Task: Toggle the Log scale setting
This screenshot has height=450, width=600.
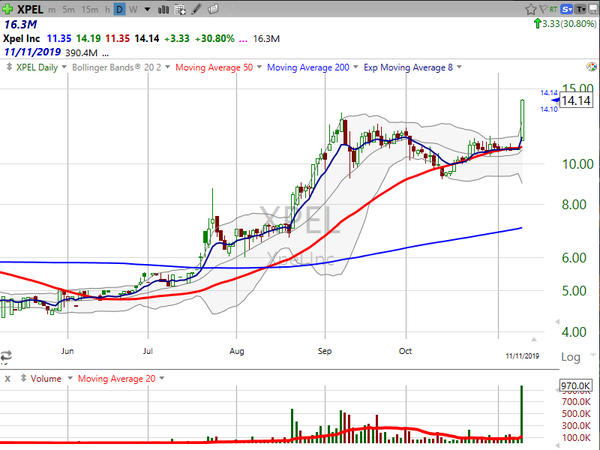Action: (x=571, y=357)
